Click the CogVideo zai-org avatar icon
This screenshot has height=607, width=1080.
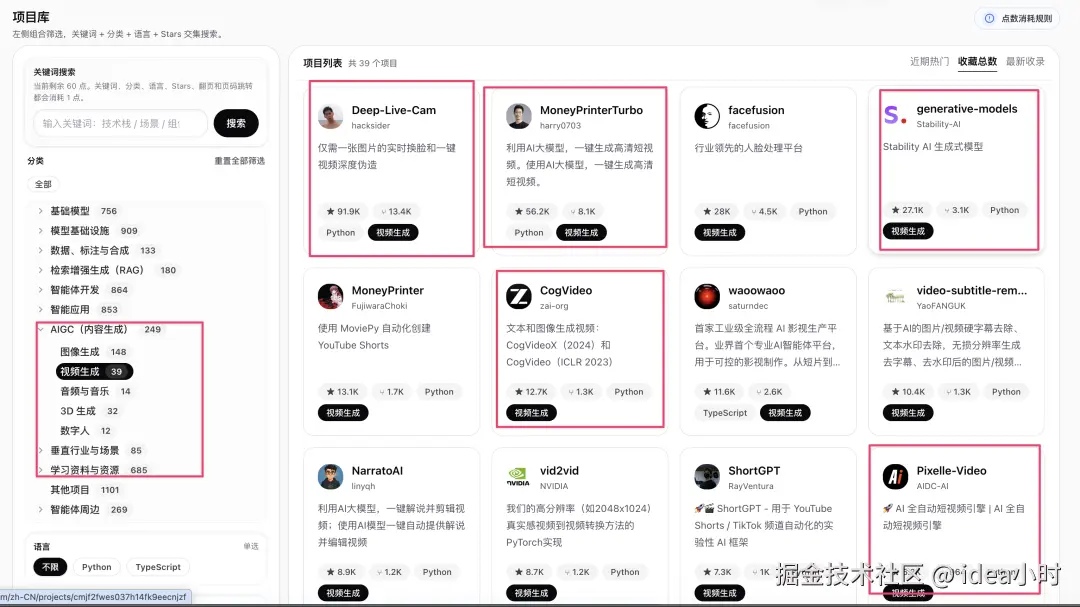(518, 297)
